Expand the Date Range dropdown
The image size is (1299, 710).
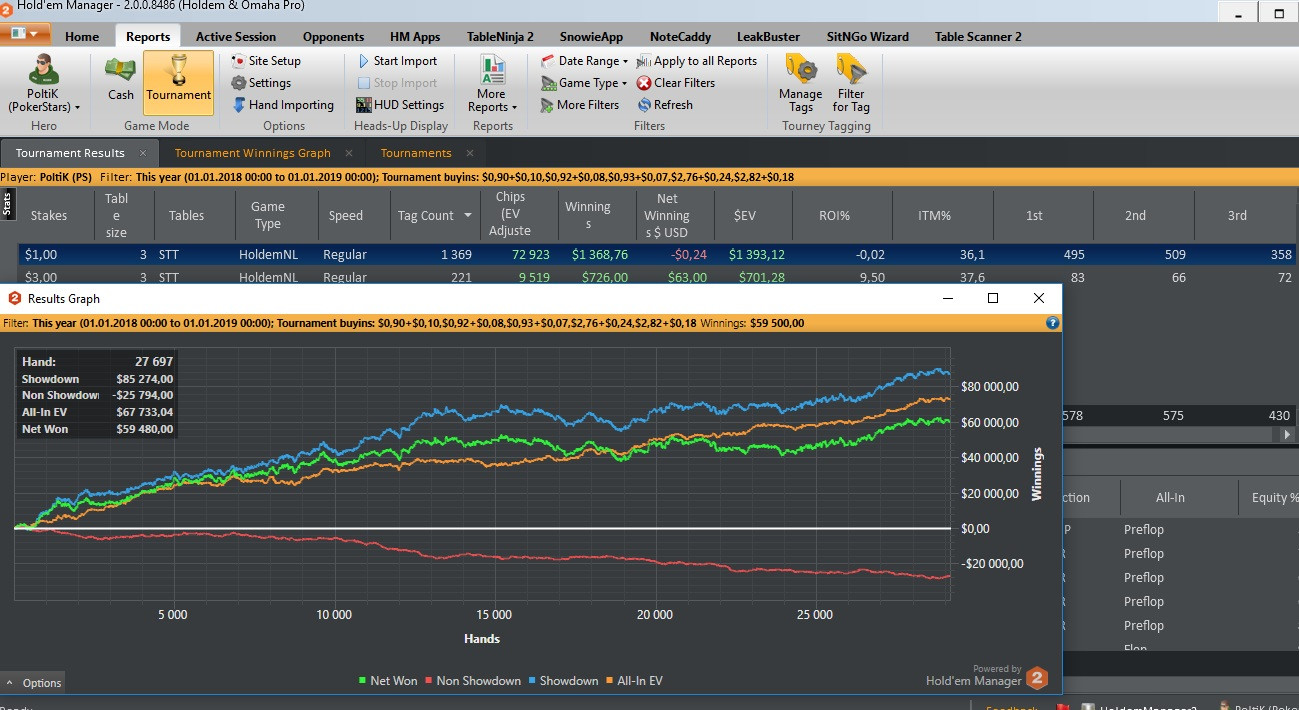pos(585,61)
